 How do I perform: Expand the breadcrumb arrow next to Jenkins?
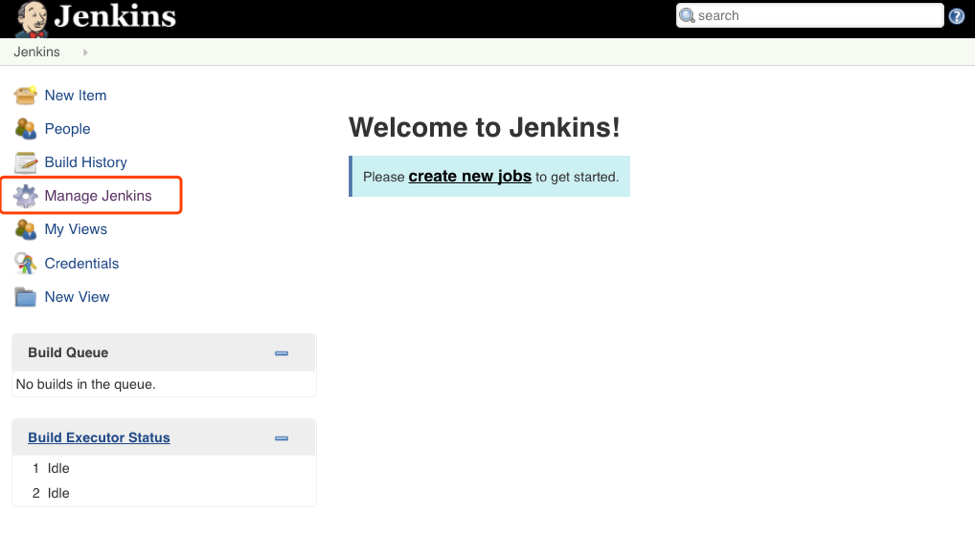(85, 53)
